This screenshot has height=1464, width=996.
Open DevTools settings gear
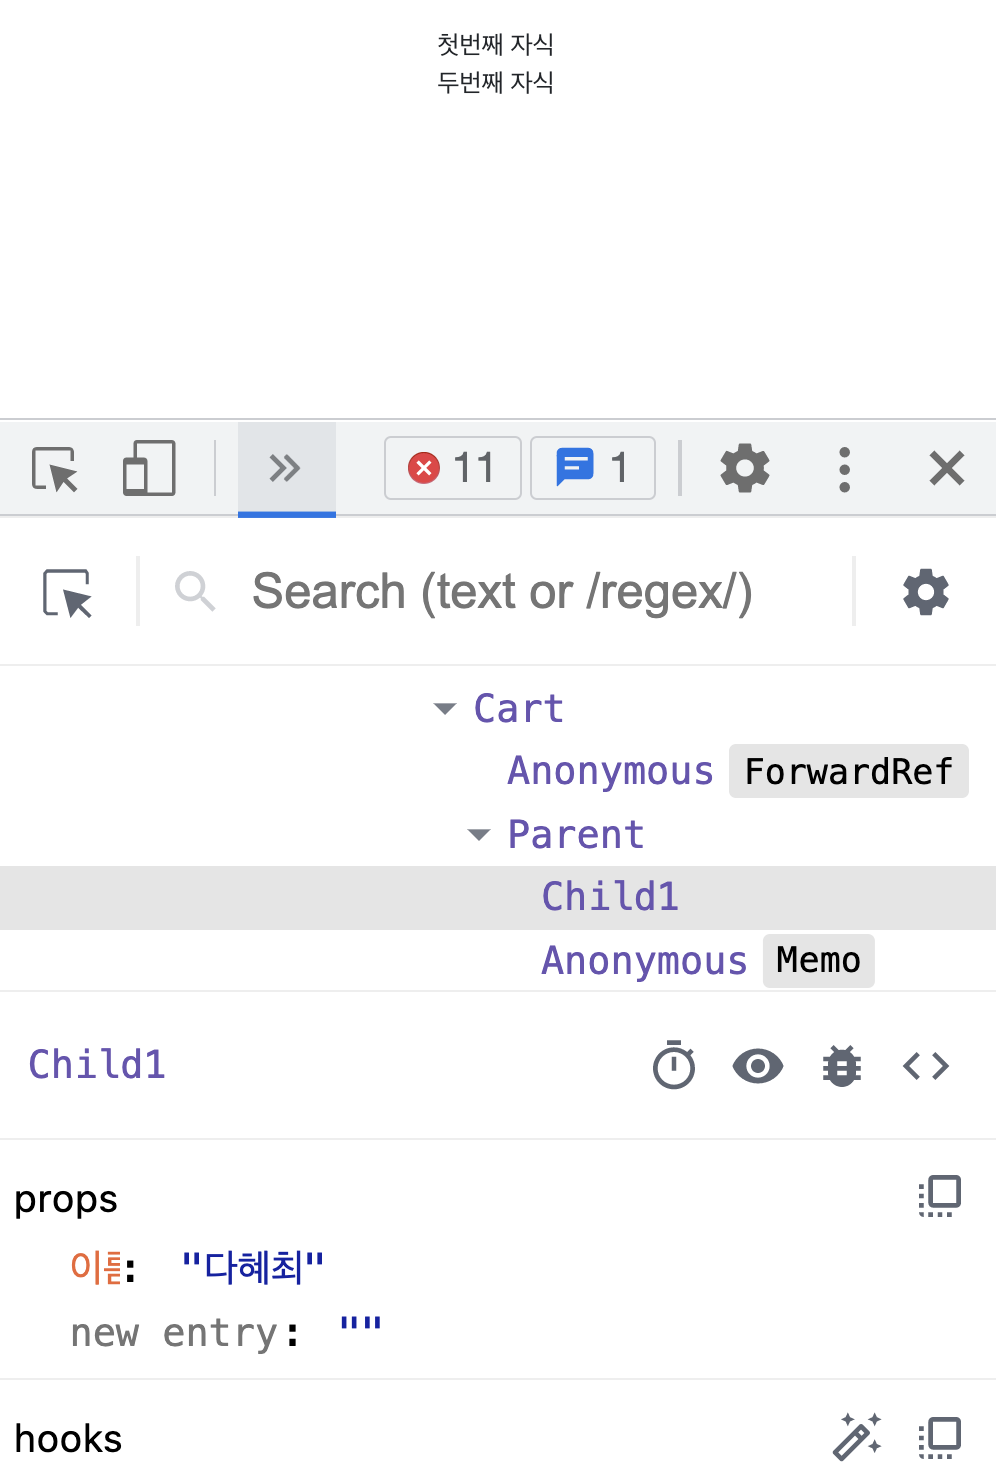tap(745, 468)
